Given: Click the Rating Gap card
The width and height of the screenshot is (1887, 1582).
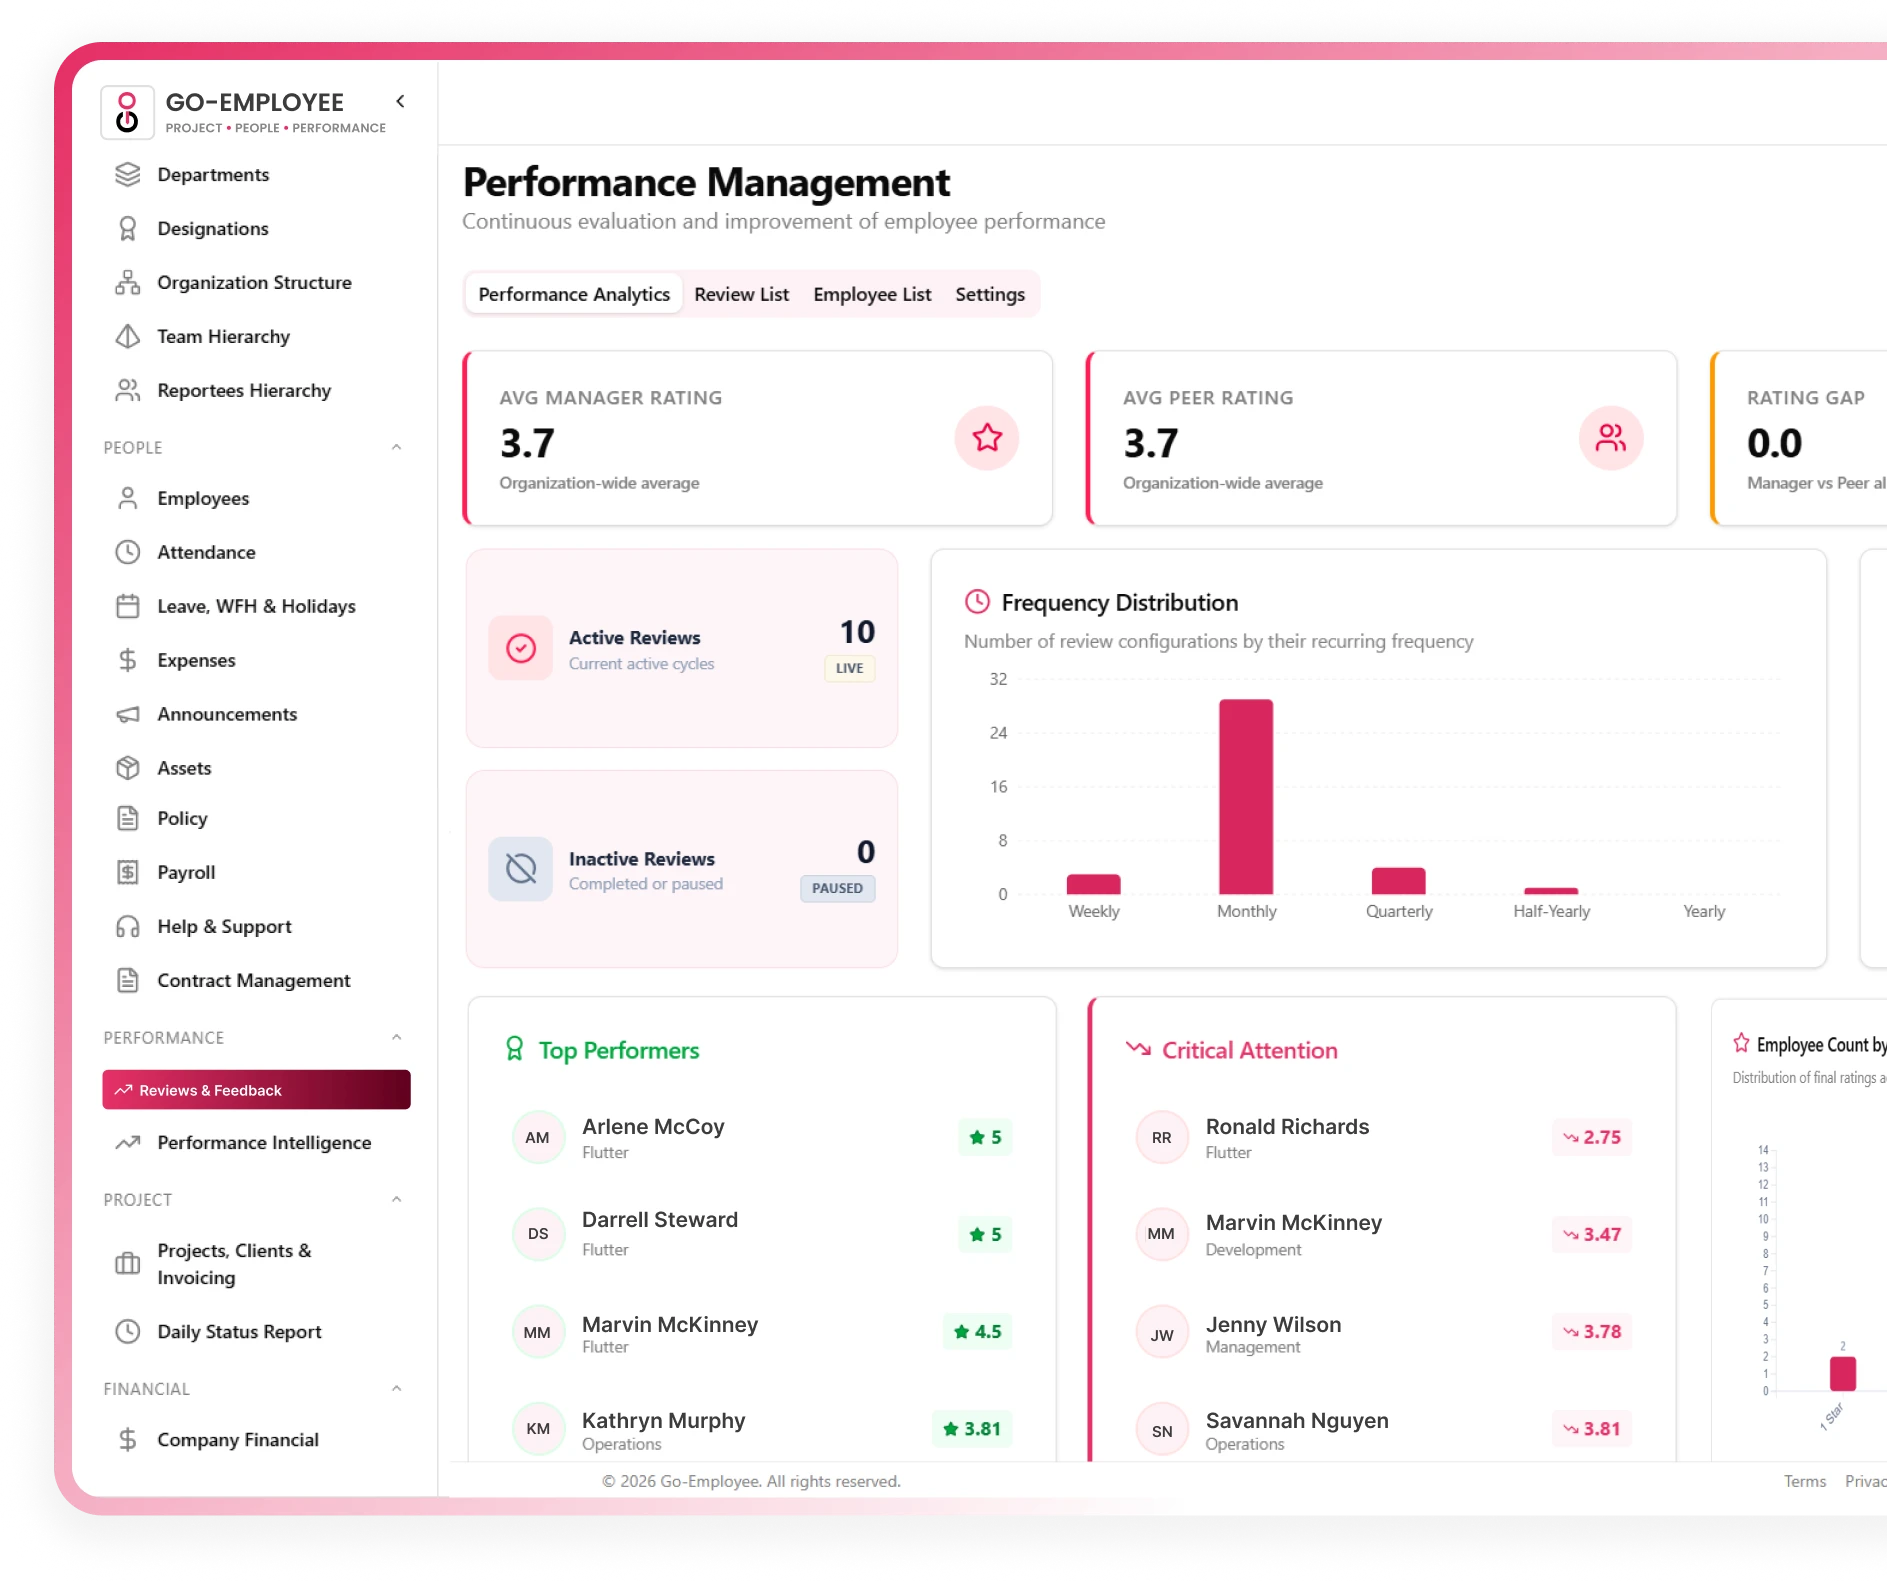Looking at the screenshot, I should 1799,438.
